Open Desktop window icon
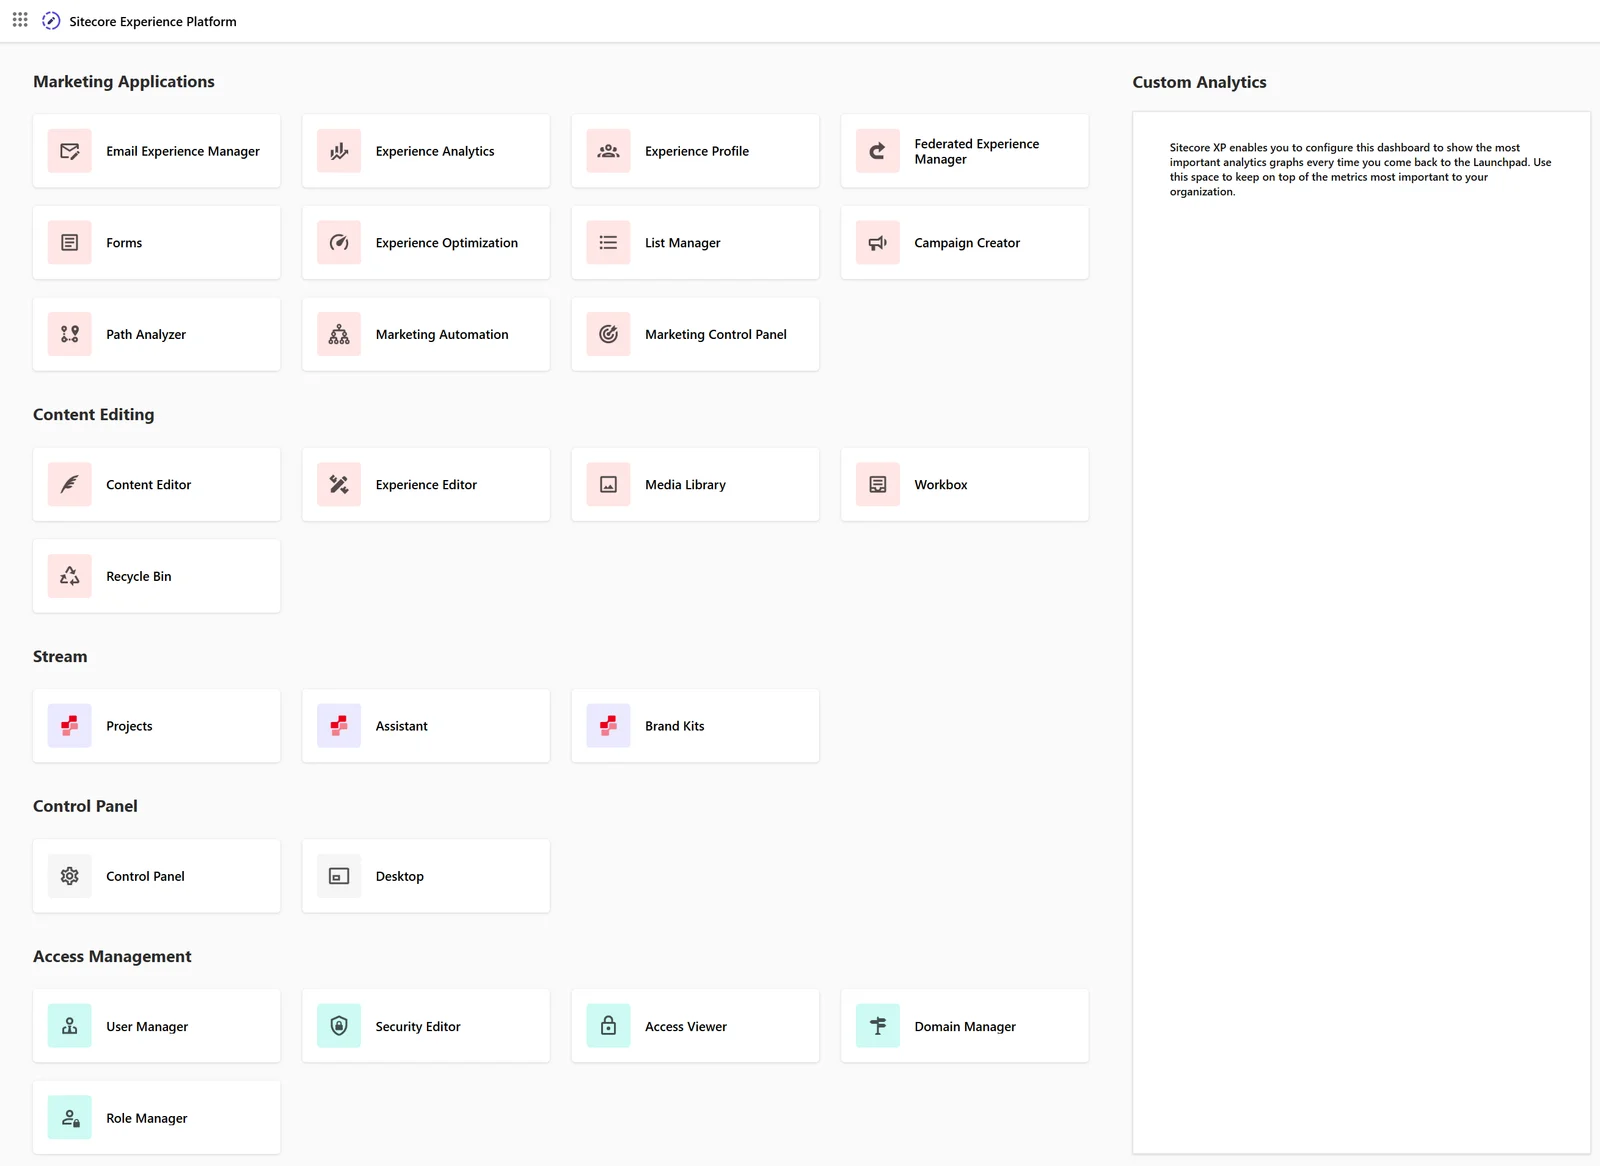The width and height of the screenshot is (1600, 1166). (339, 876)
